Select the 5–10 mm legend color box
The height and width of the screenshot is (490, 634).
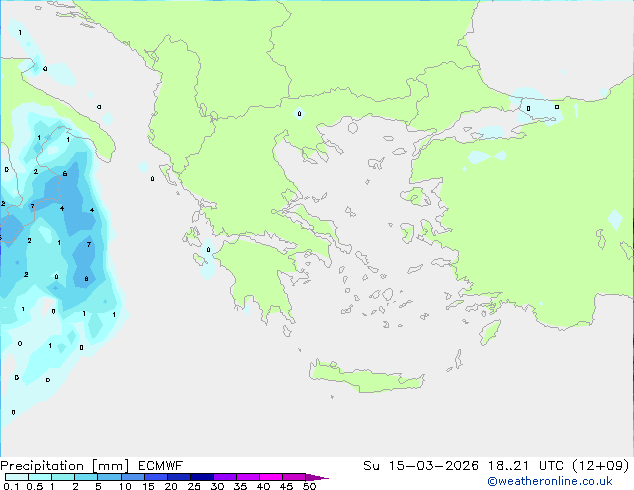[109, 477]
